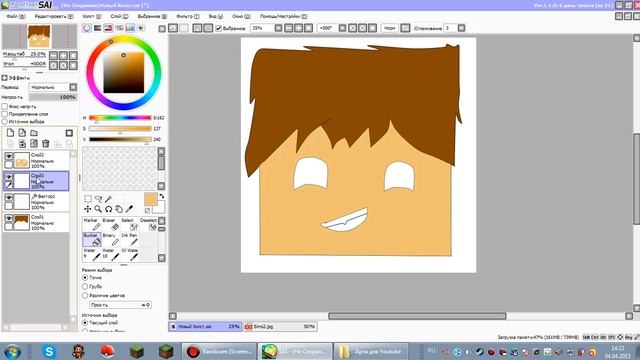The width and height of the screenshot is (640, 360).
Task: Select the Marker brush
Action: pyautogui.click(x=92, y=224)
